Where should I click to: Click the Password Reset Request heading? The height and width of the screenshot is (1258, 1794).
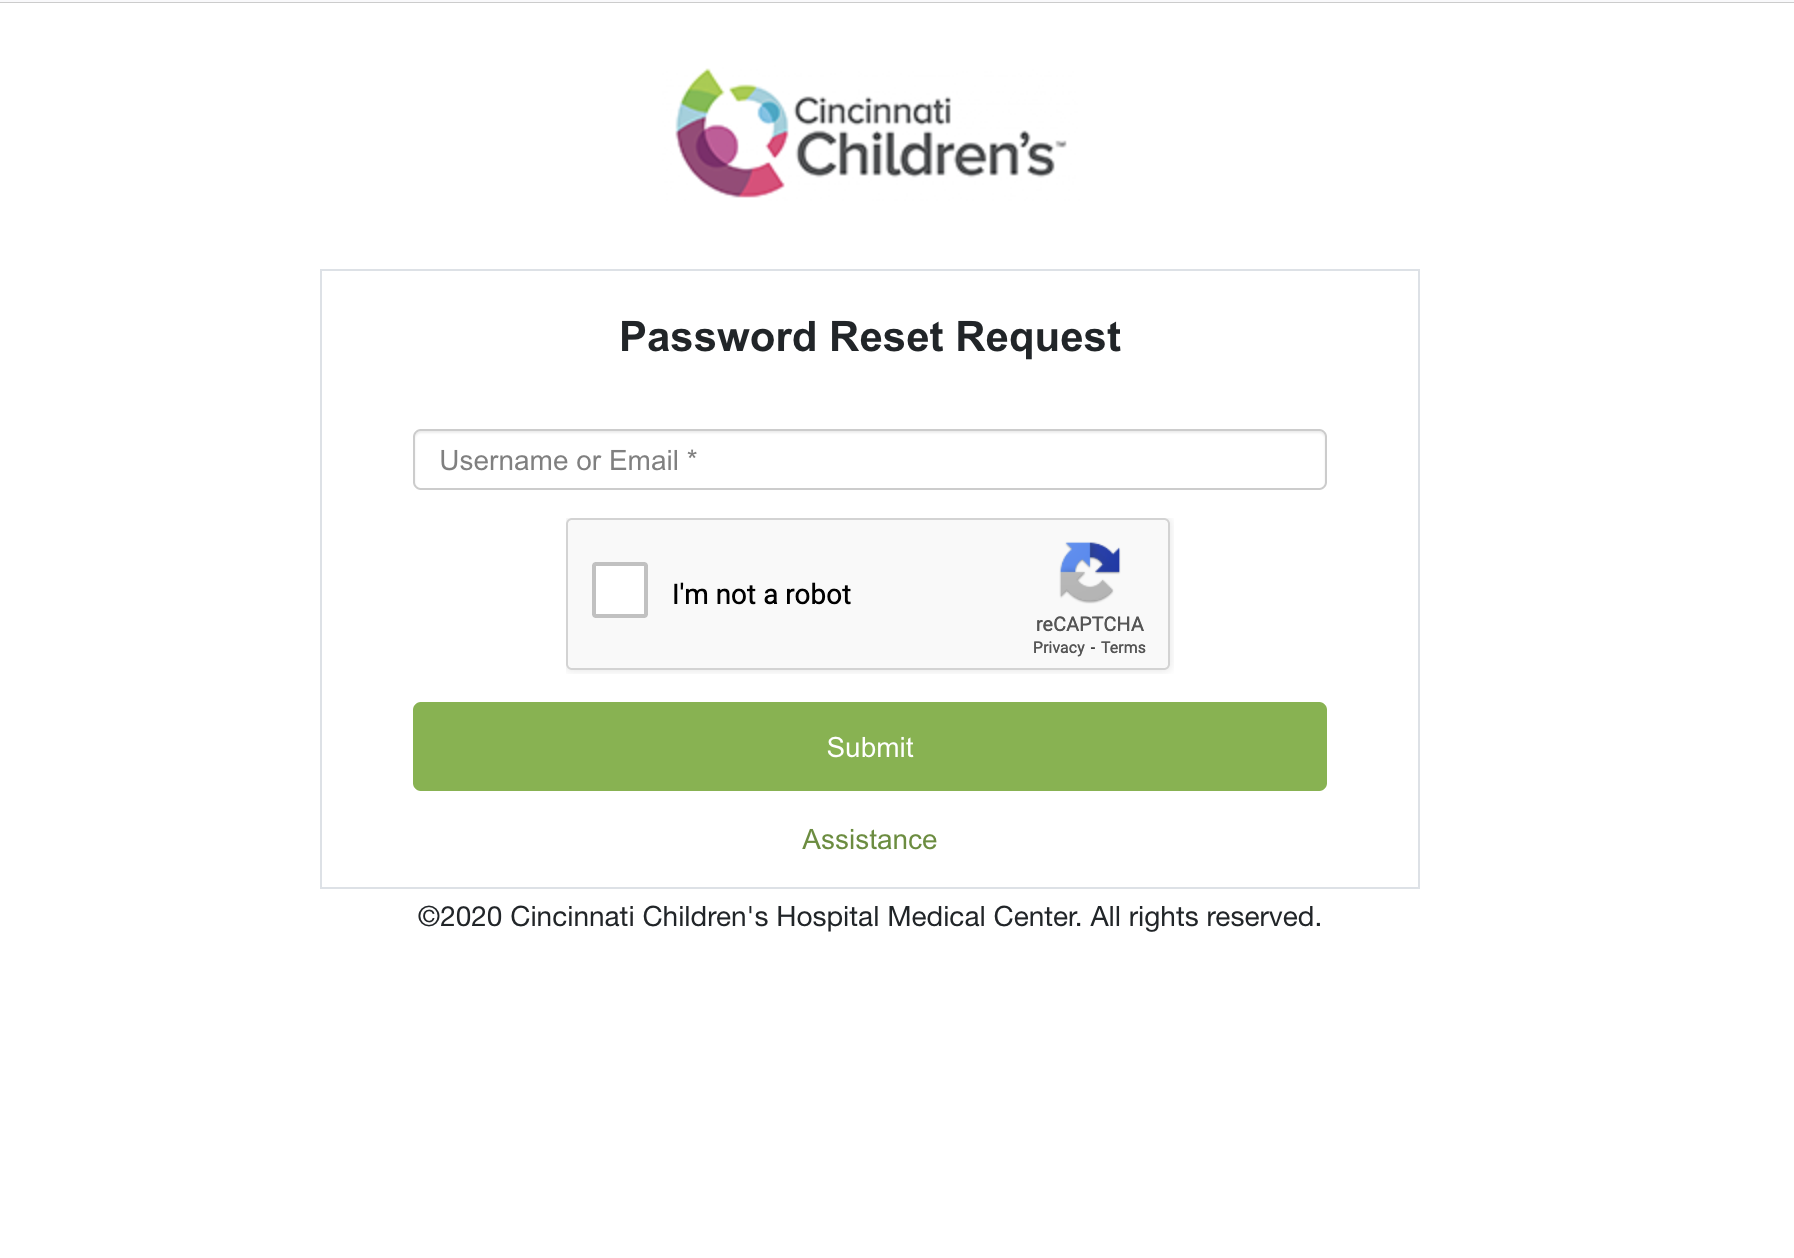(870, 337)
